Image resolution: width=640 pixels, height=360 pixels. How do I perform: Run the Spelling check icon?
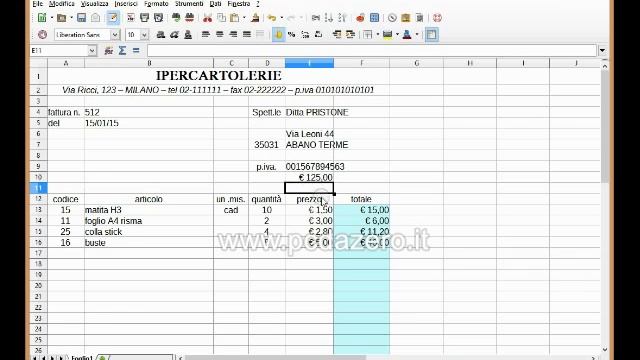[176, 18]
